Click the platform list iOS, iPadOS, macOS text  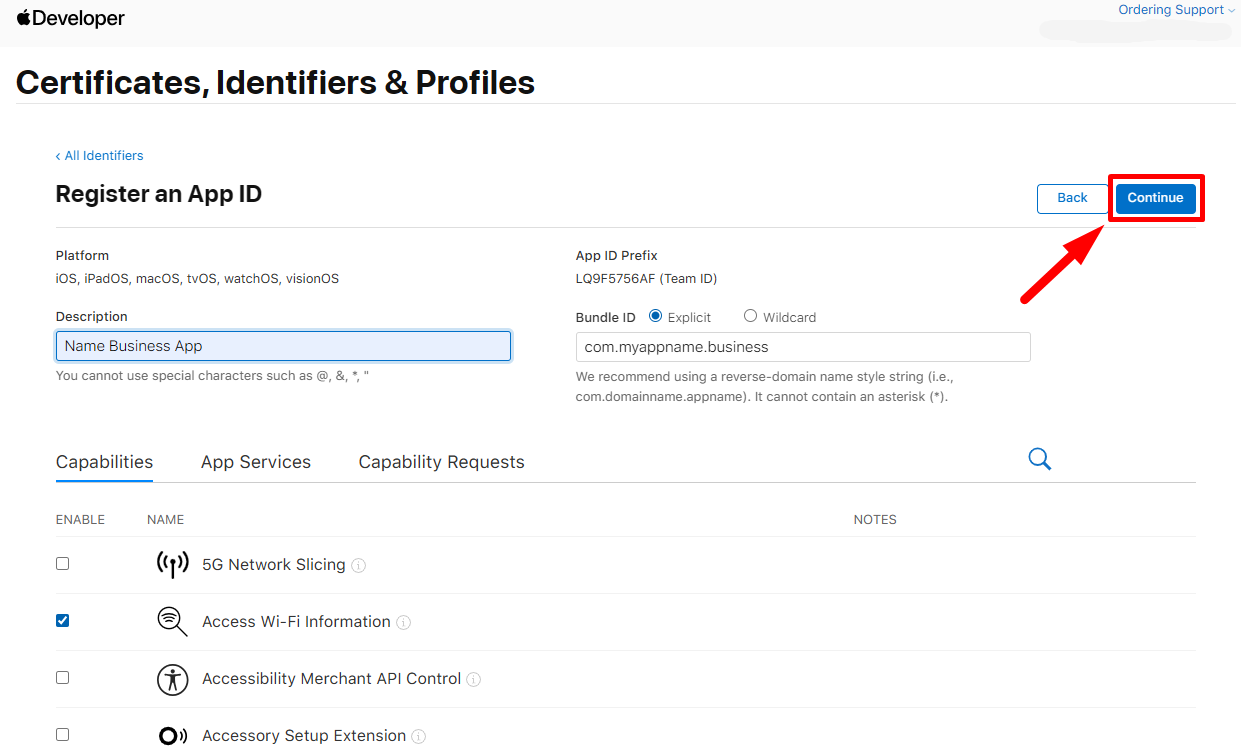pyautogui.click(x=197, y=279)
